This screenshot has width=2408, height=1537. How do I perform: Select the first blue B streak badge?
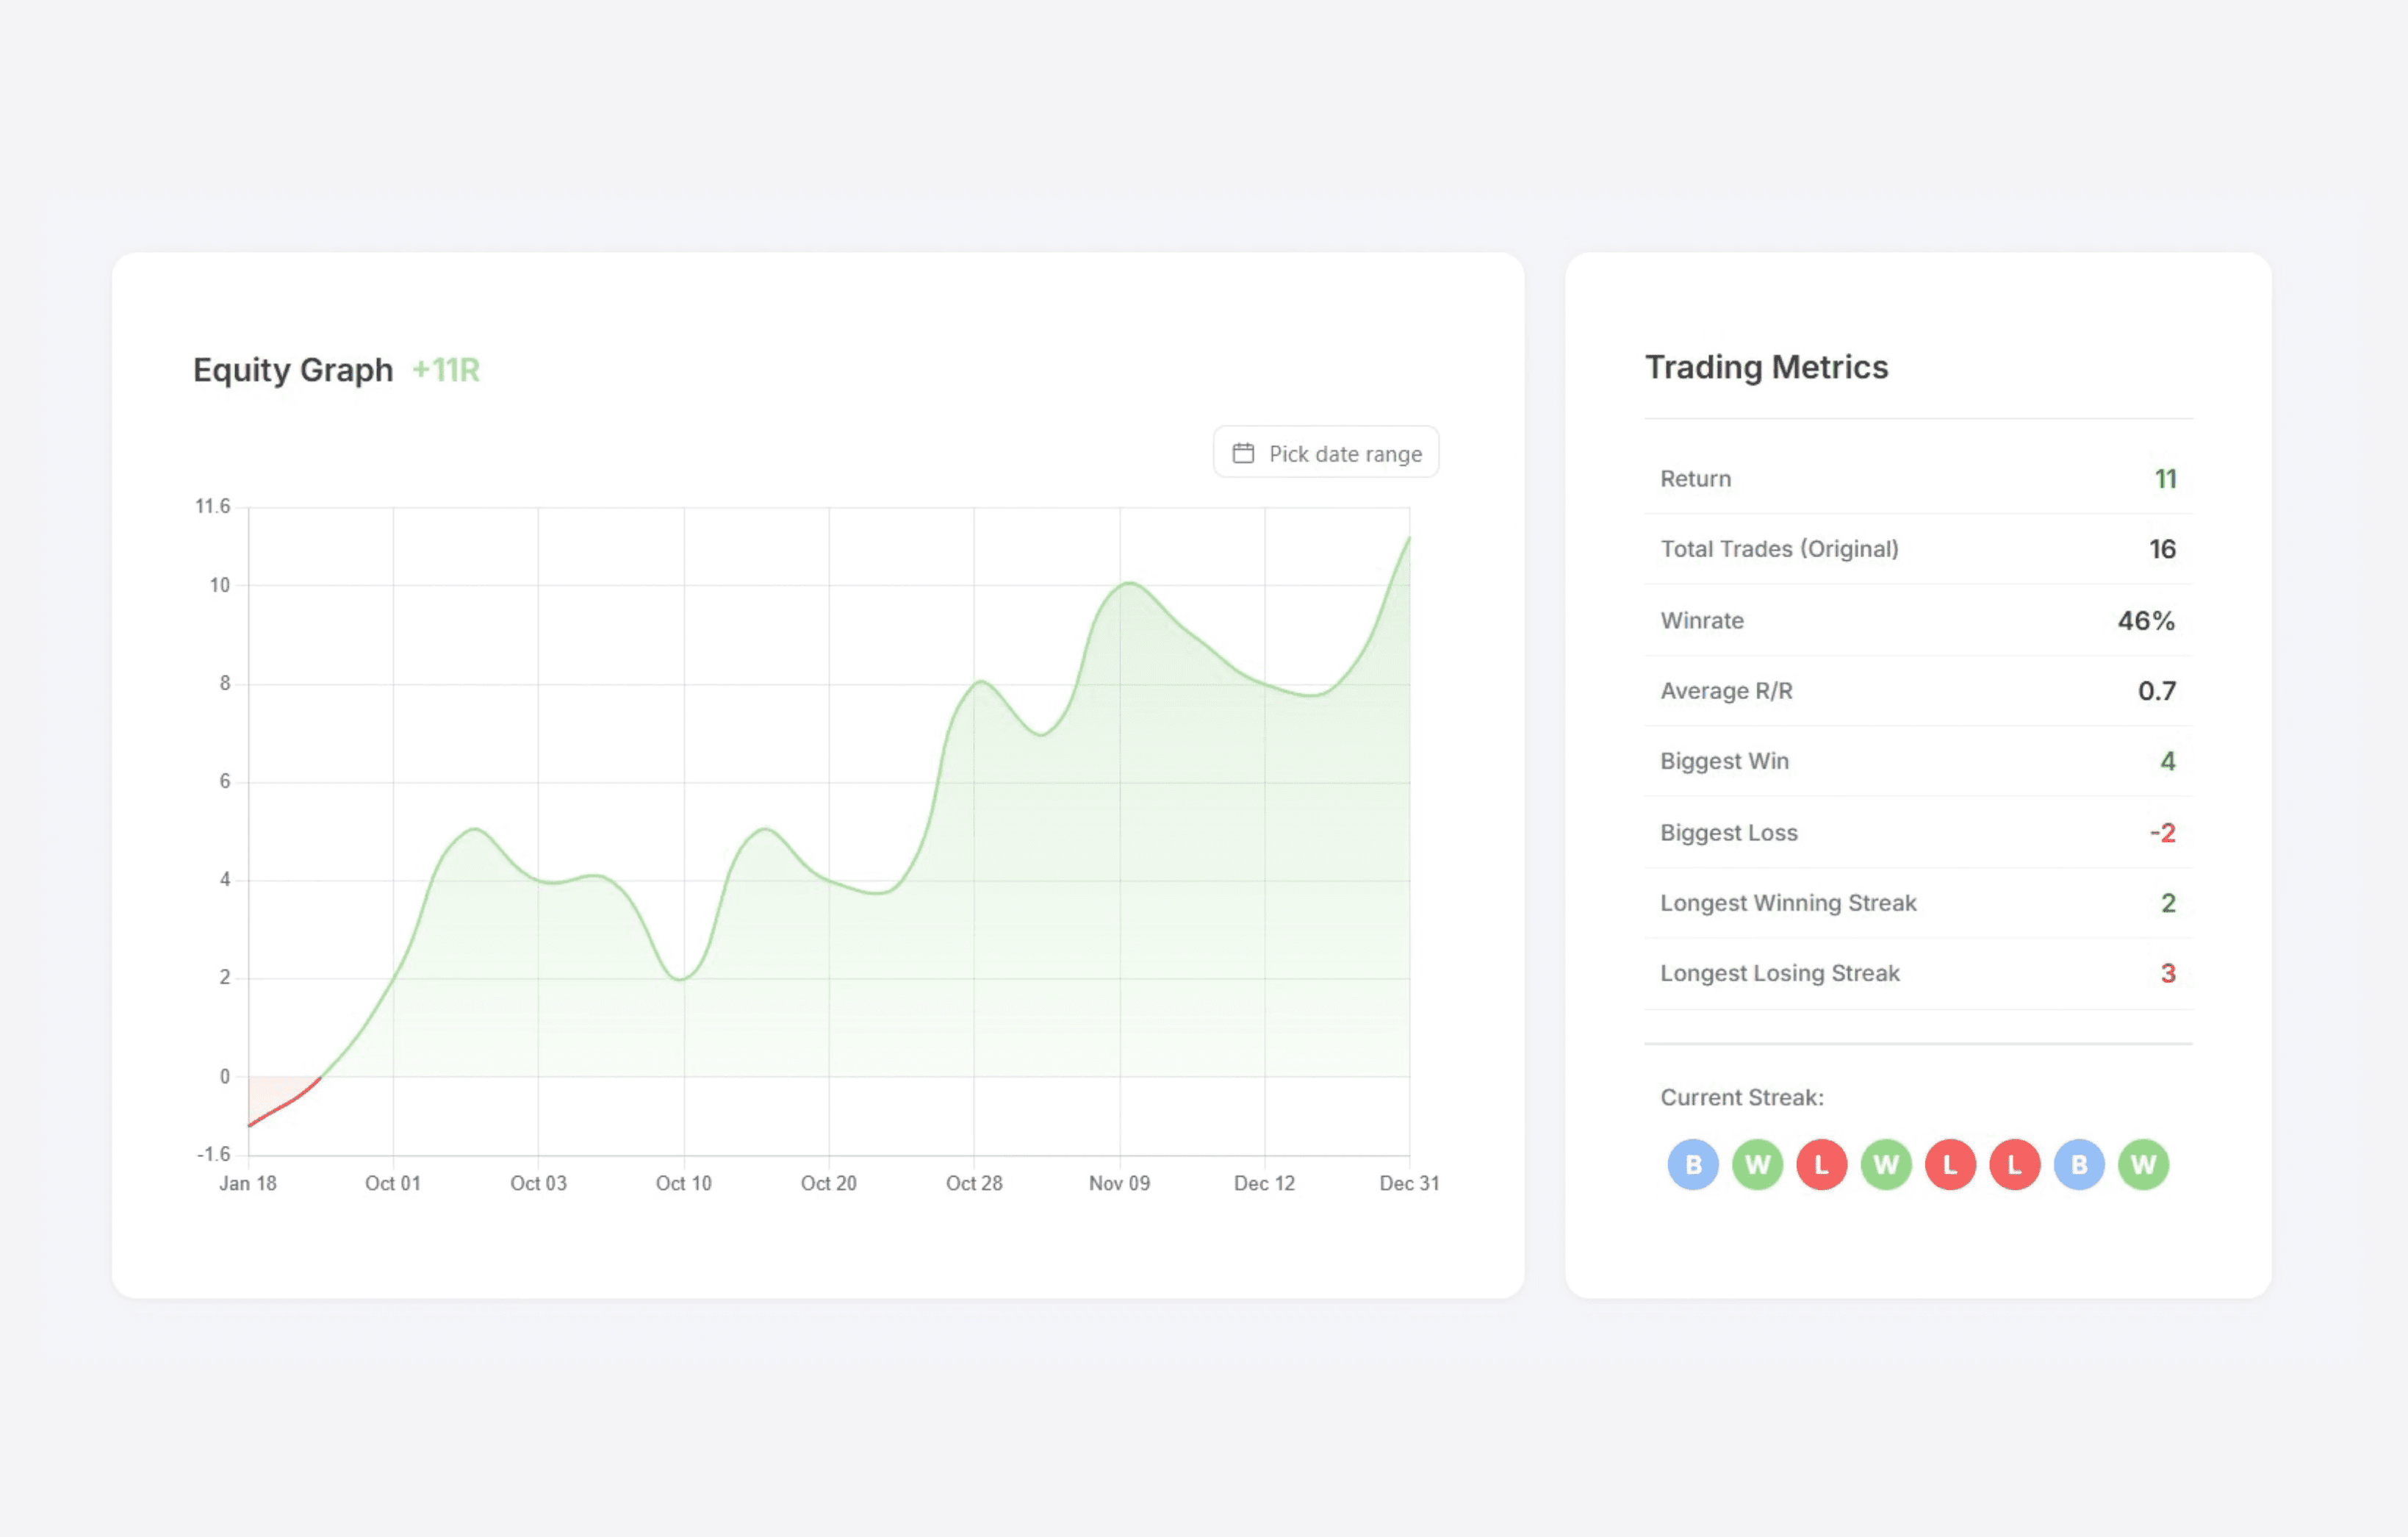coord(1692,1163)
